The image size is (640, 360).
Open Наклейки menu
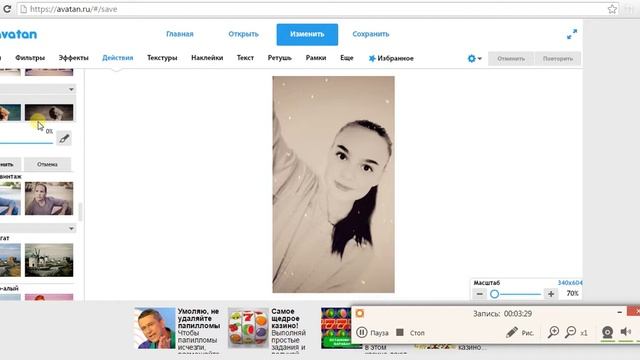coord(207,58)
